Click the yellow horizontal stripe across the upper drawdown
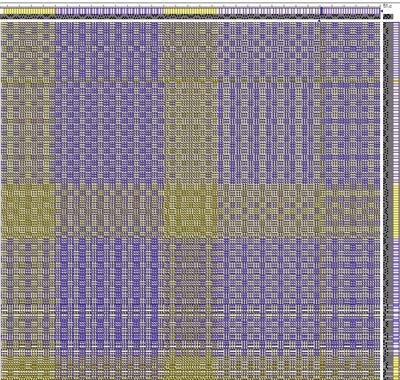Image resolution: width=400 pixels, height=380 pixels. [190, 81]
